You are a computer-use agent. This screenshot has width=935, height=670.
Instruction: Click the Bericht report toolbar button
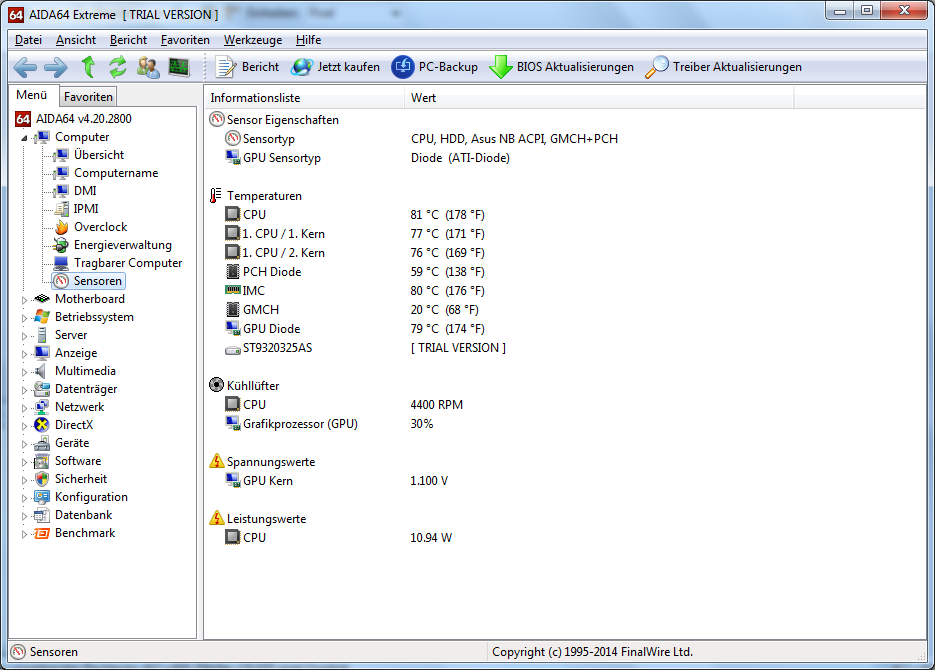[x=247, y=67]
